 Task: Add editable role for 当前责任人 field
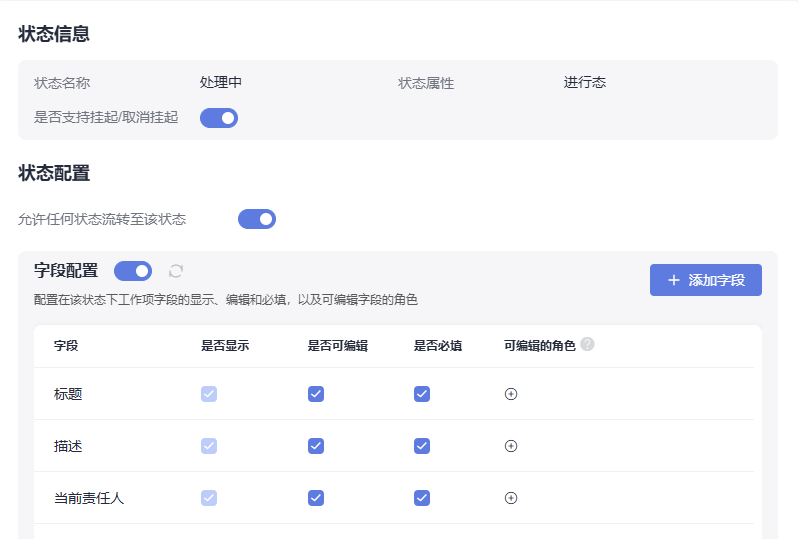click(510, 498)
